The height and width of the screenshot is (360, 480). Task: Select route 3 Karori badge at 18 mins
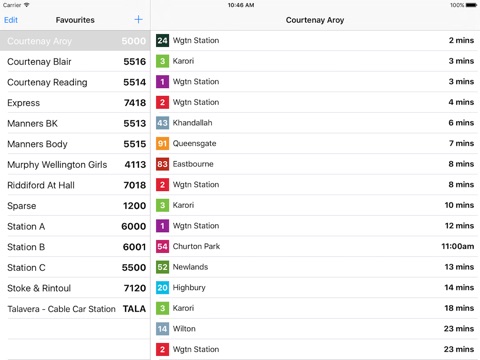click(x=162, y=308)
